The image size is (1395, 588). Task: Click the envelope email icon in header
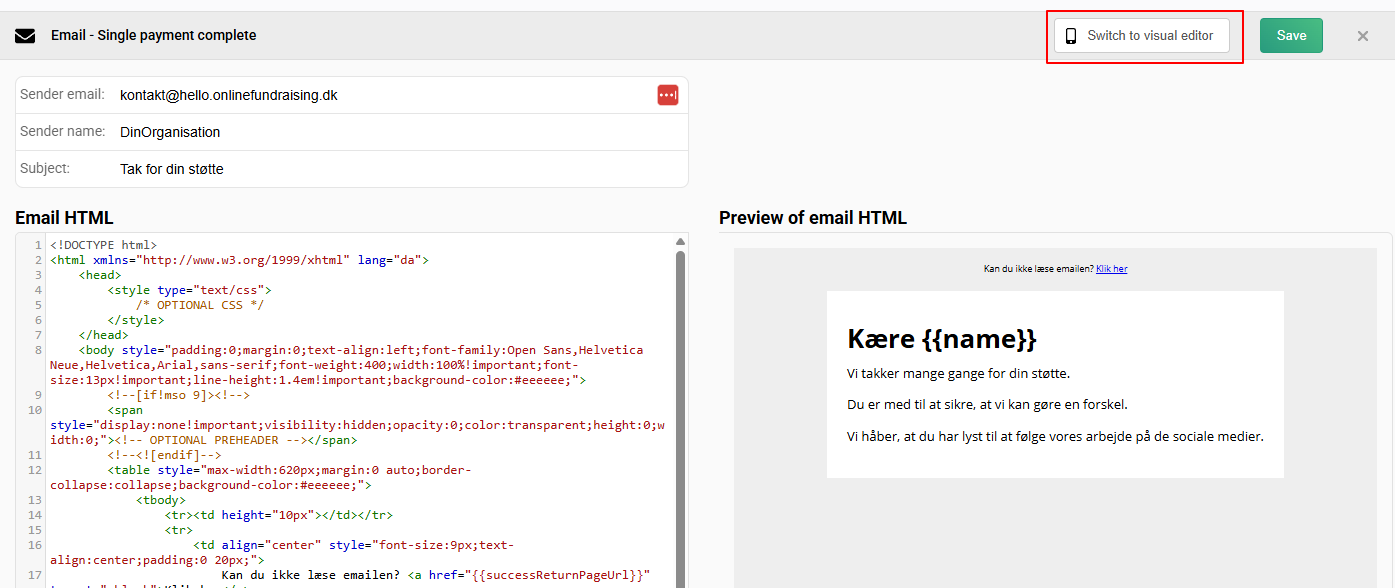pyautogui.click(x=25, y=36)
